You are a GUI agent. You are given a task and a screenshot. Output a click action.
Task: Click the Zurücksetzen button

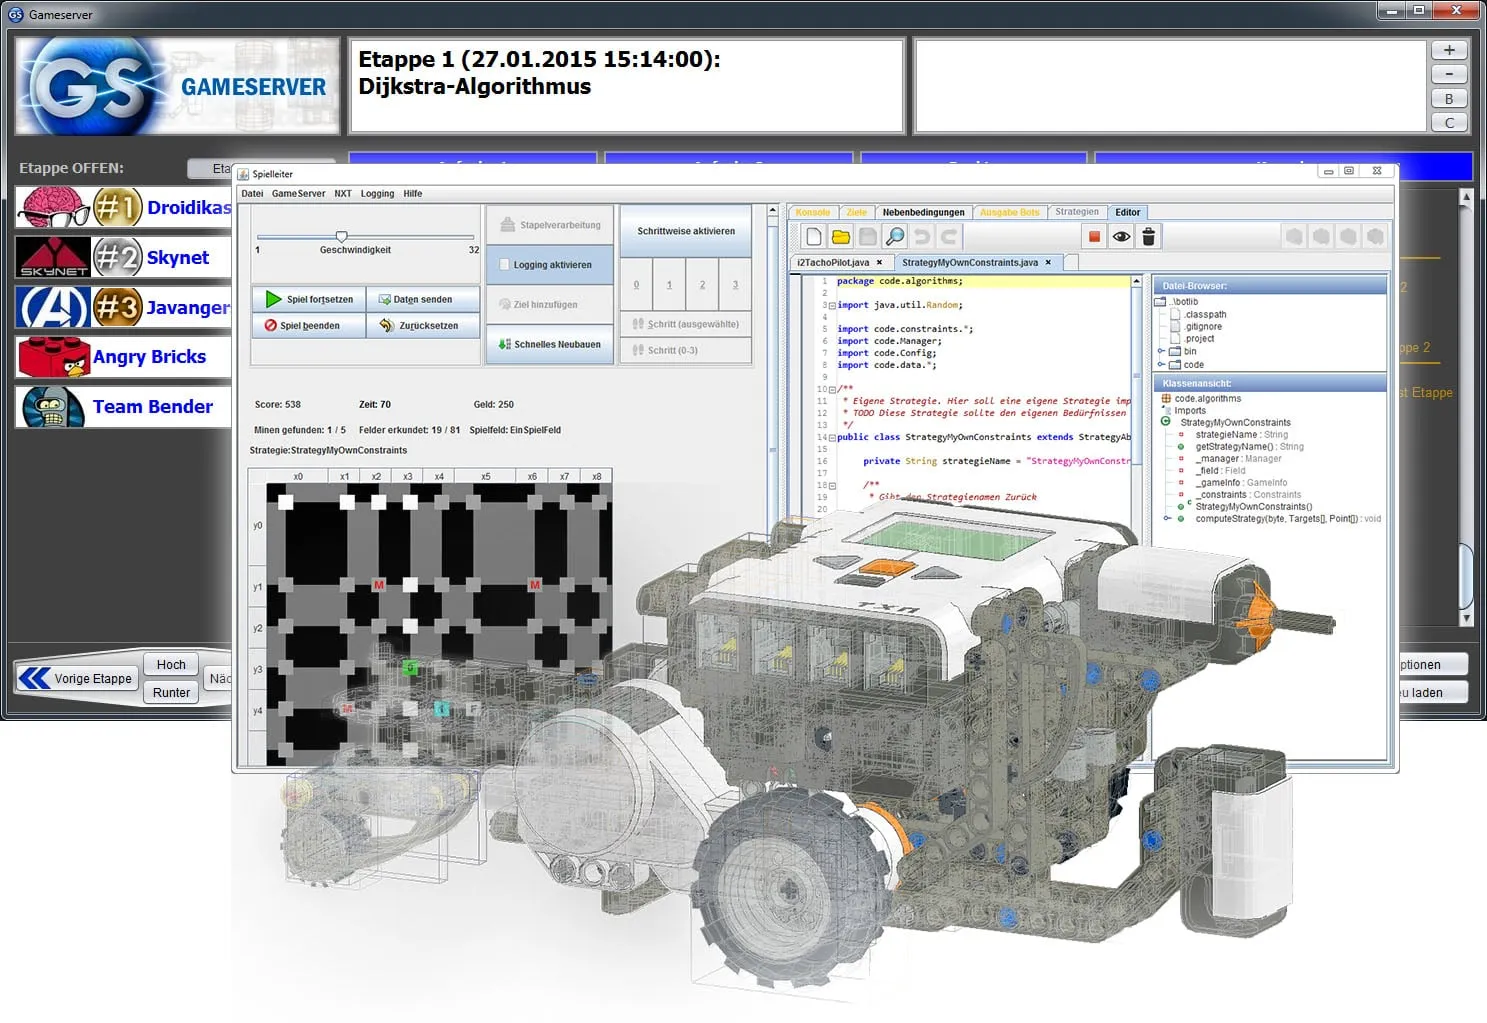(x=423, y=325)
